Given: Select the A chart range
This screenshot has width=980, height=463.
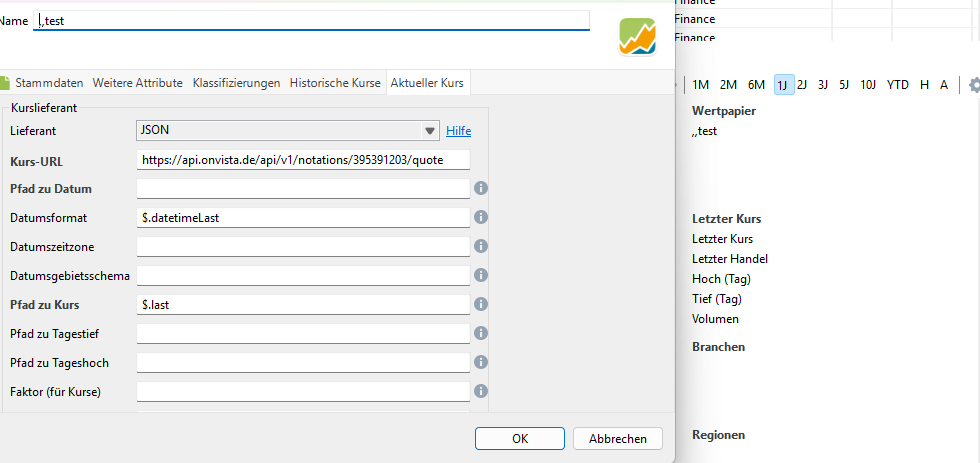Looking at the screenshot, I should click(x=944, y=85).
